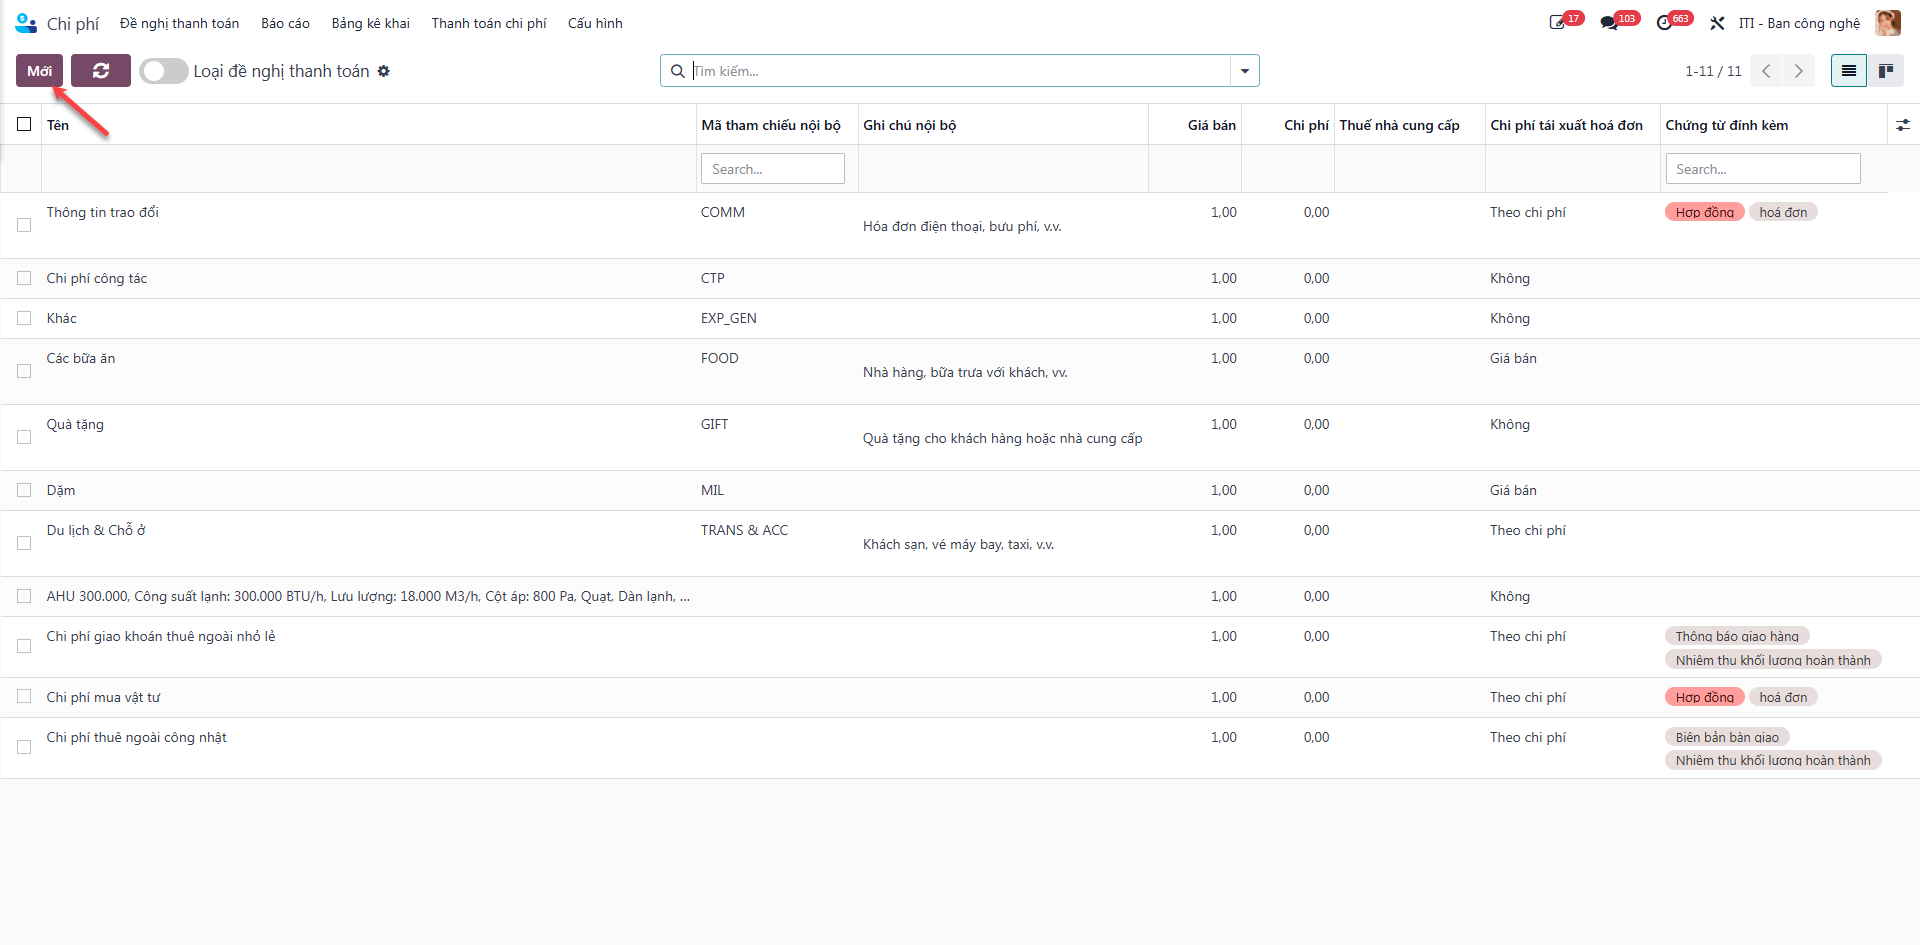Image resolution: width=1920 pixels, height=945 pixels.
Task: Click hoá đơn tag in Chi phí mua vật tư row
Action: click(1783, 697)
